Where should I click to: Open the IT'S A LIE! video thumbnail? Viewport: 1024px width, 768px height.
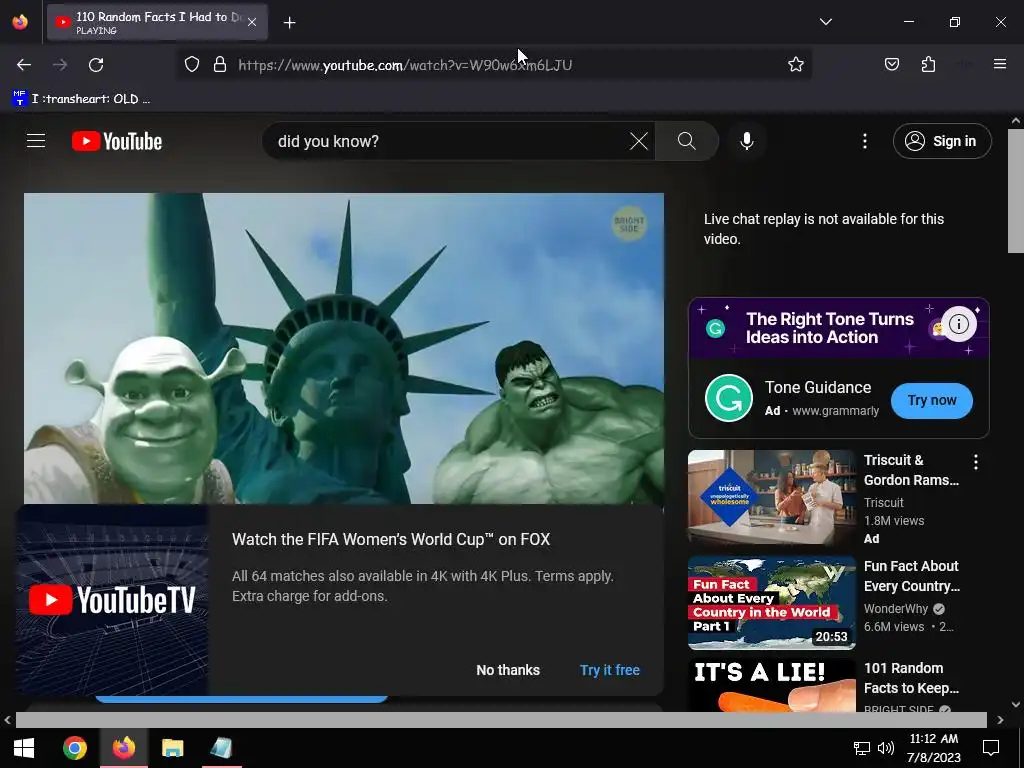771,686
